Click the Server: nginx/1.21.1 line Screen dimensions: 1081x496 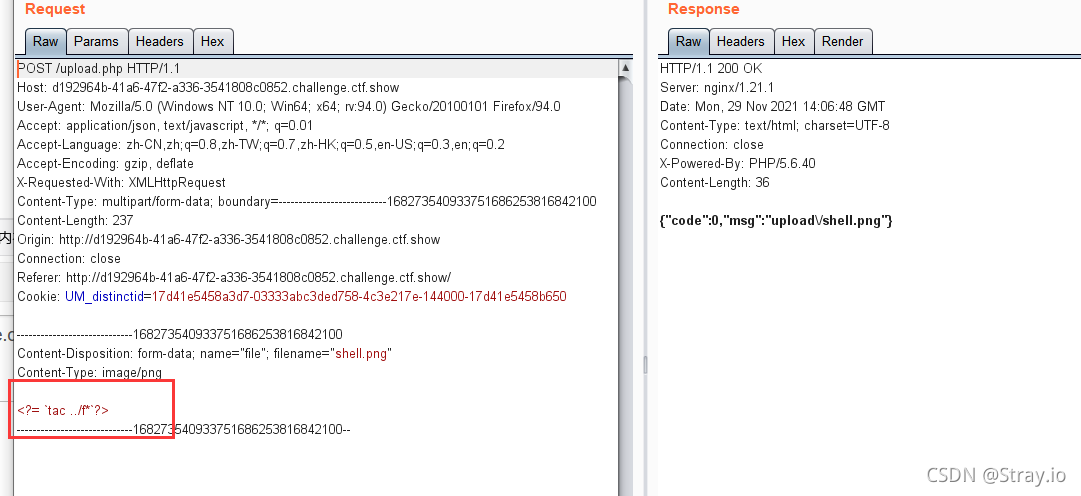click(x=716, y=88)
